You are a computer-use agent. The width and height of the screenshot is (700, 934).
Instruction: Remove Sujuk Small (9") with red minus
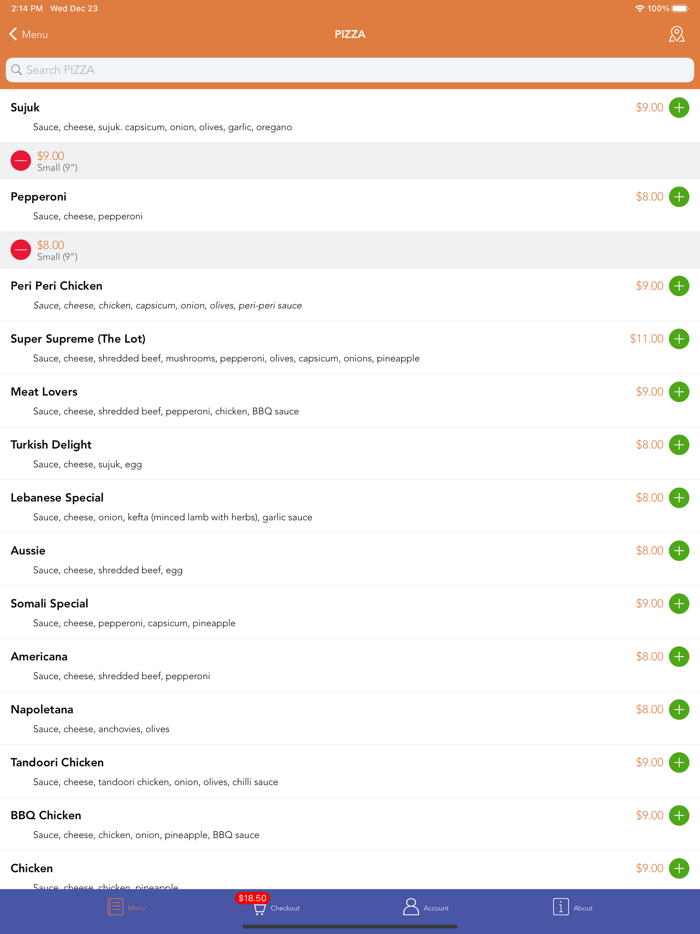coord(21,161)
